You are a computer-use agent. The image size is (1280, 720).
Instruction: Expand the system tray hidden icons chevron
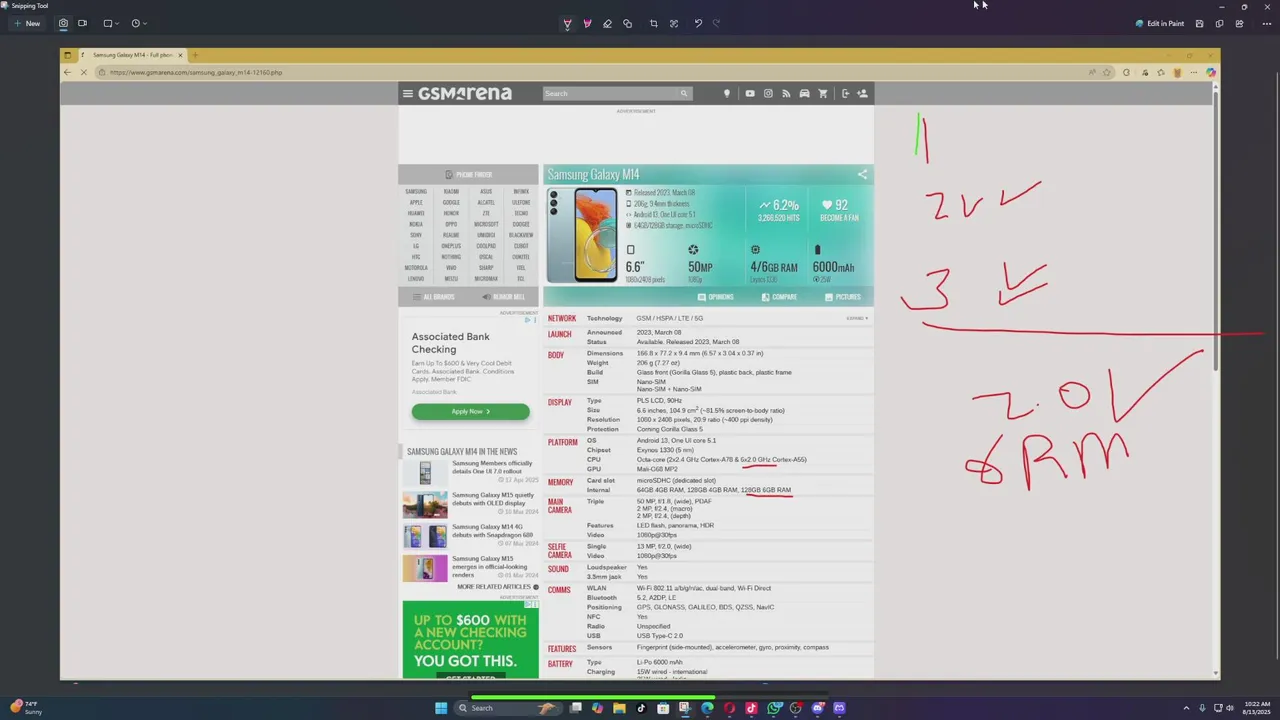coord(1186,708)
